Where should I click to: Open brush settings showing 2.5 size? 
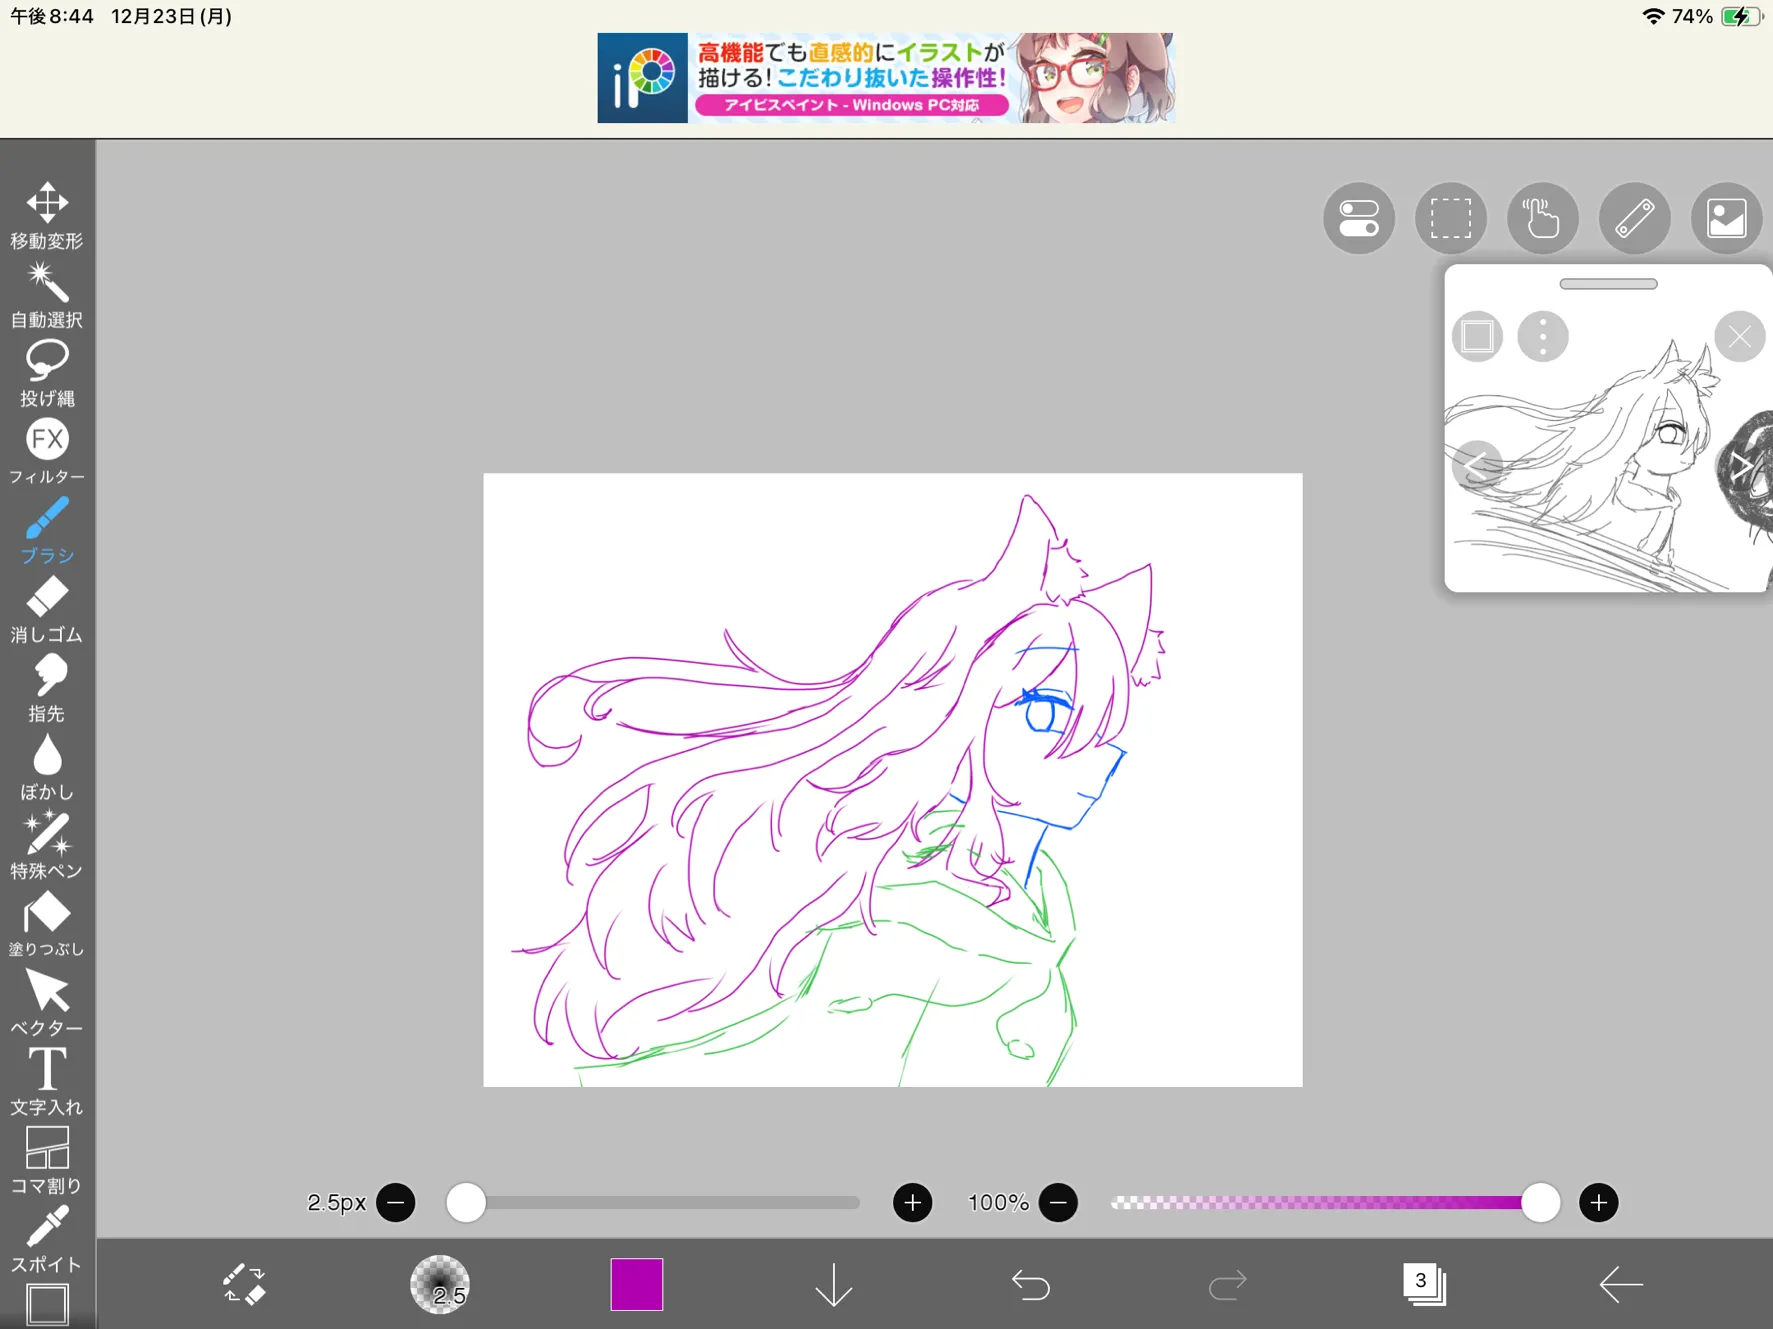click(440, 1284)
